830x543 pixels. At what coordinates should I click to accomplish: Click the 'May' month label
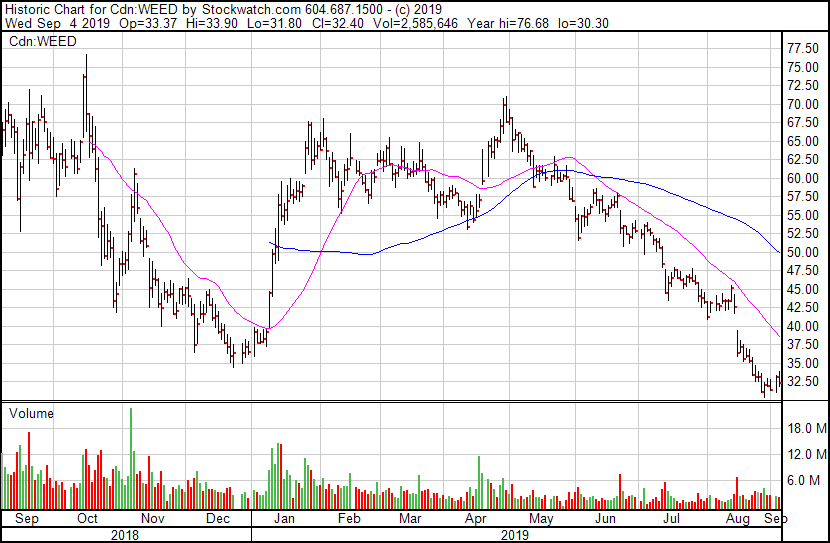[x=541, y=518]
